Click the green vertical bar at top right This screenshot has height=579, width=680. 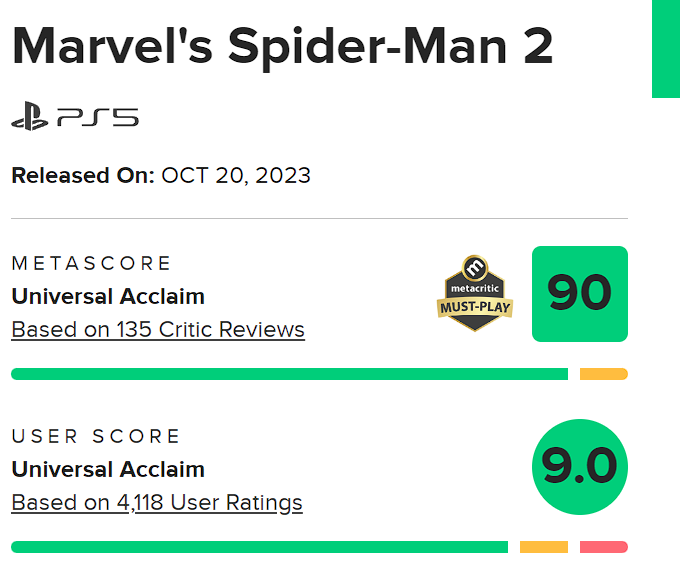[666, 48]
